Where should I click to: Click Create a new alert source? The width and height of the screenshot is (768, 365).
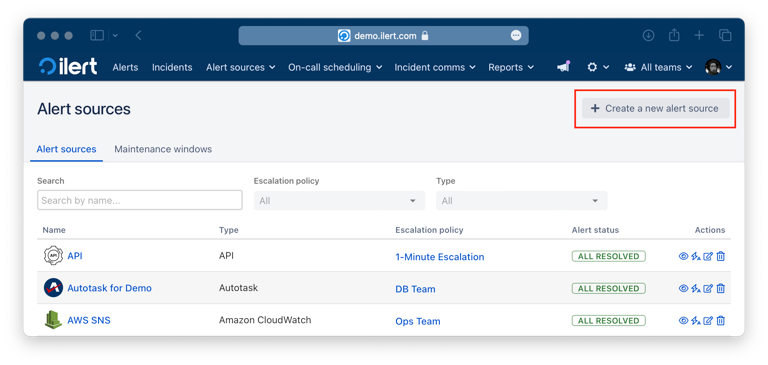655,108
